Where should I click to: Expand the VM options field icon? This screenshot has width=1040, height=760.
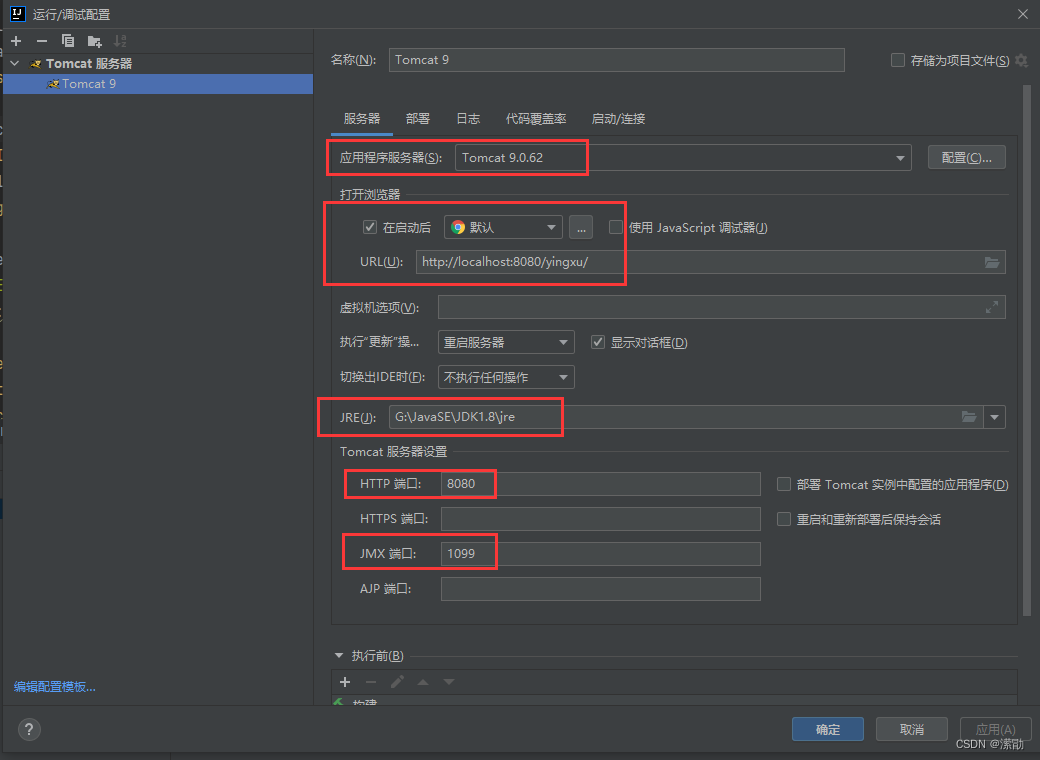tap(992, 307)
